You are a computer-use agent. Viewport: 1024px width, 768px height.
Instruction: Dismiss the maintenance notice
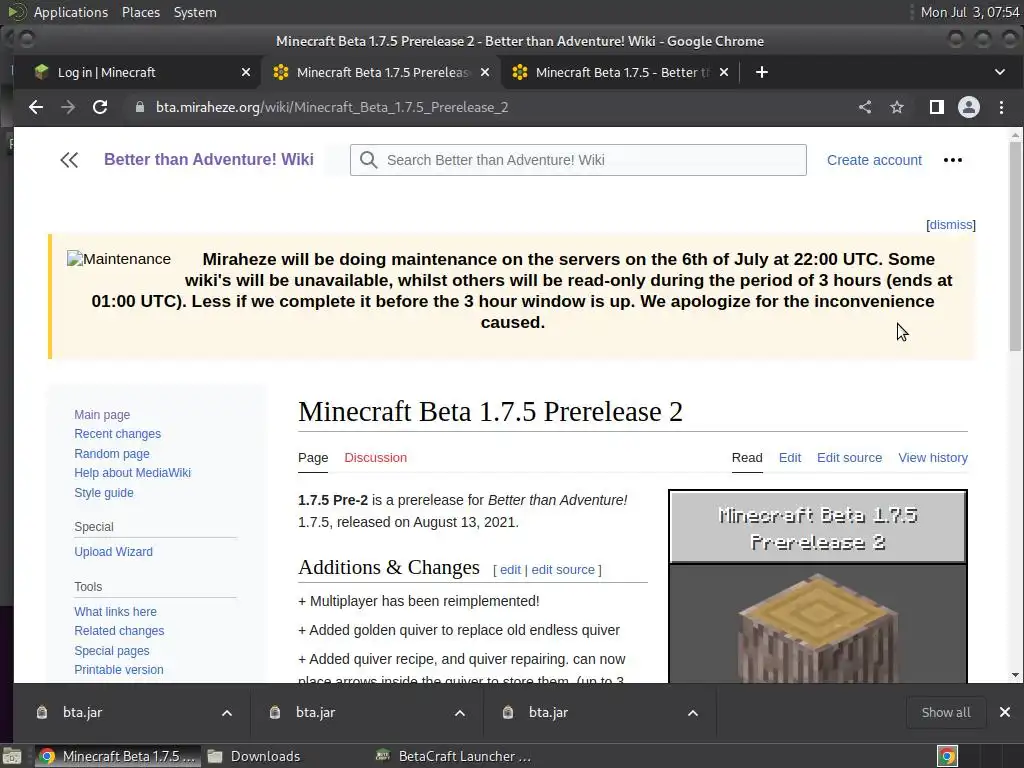click(951, 225)
